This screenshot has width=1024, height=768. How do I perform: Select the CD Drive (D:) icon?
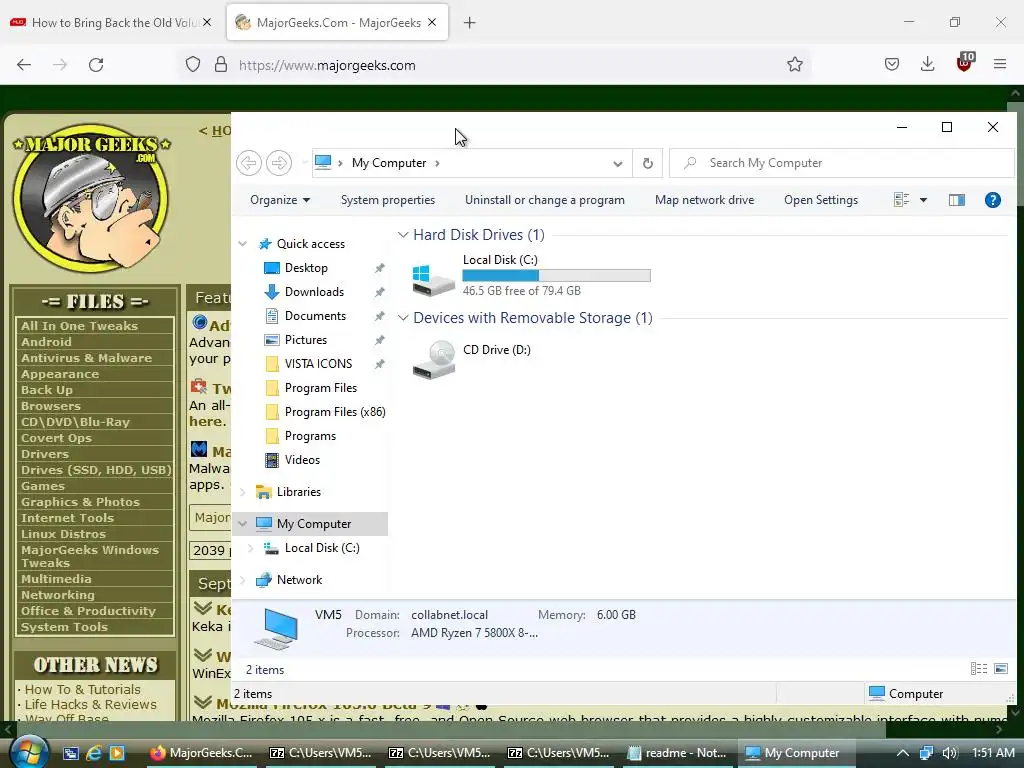434,359
